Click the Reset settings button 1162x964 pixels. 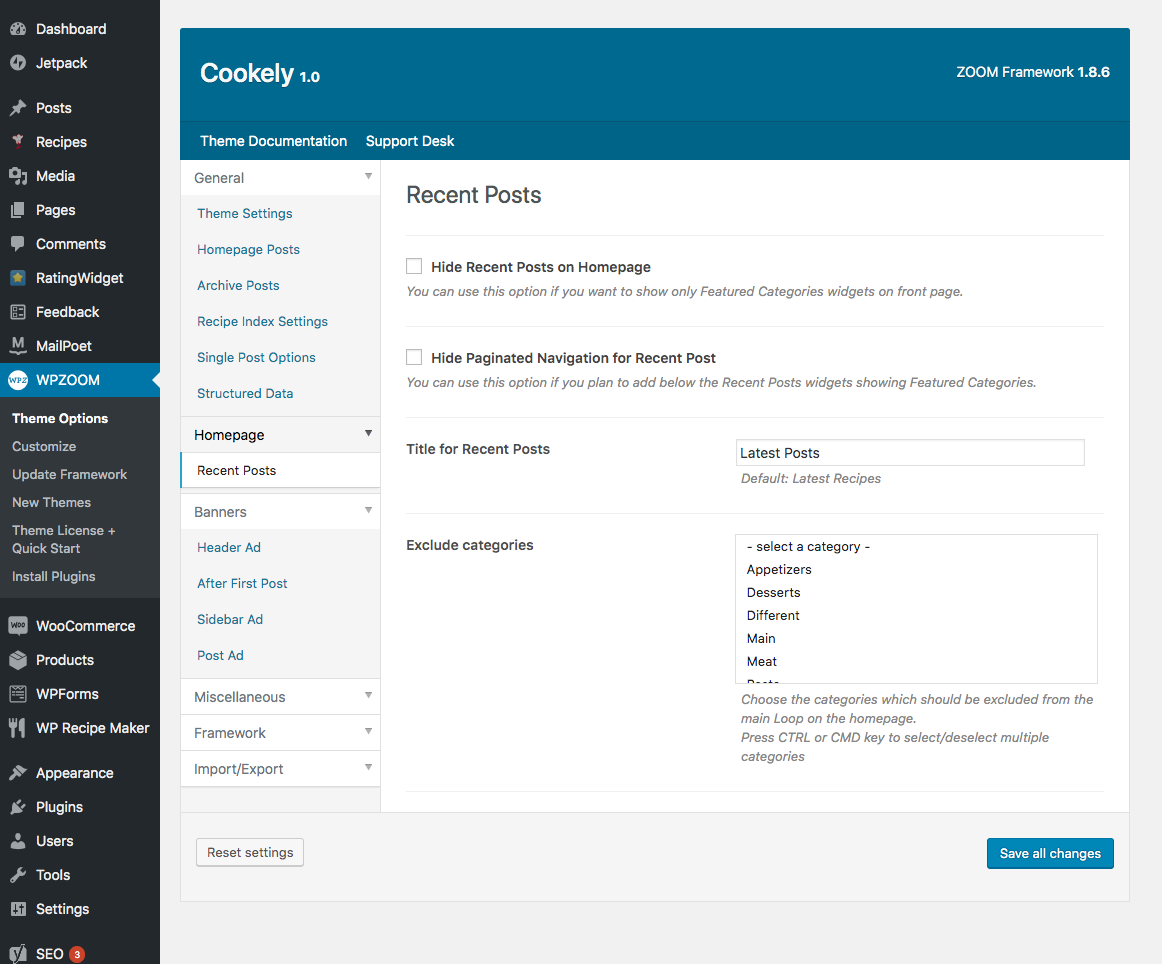point(250,853)
